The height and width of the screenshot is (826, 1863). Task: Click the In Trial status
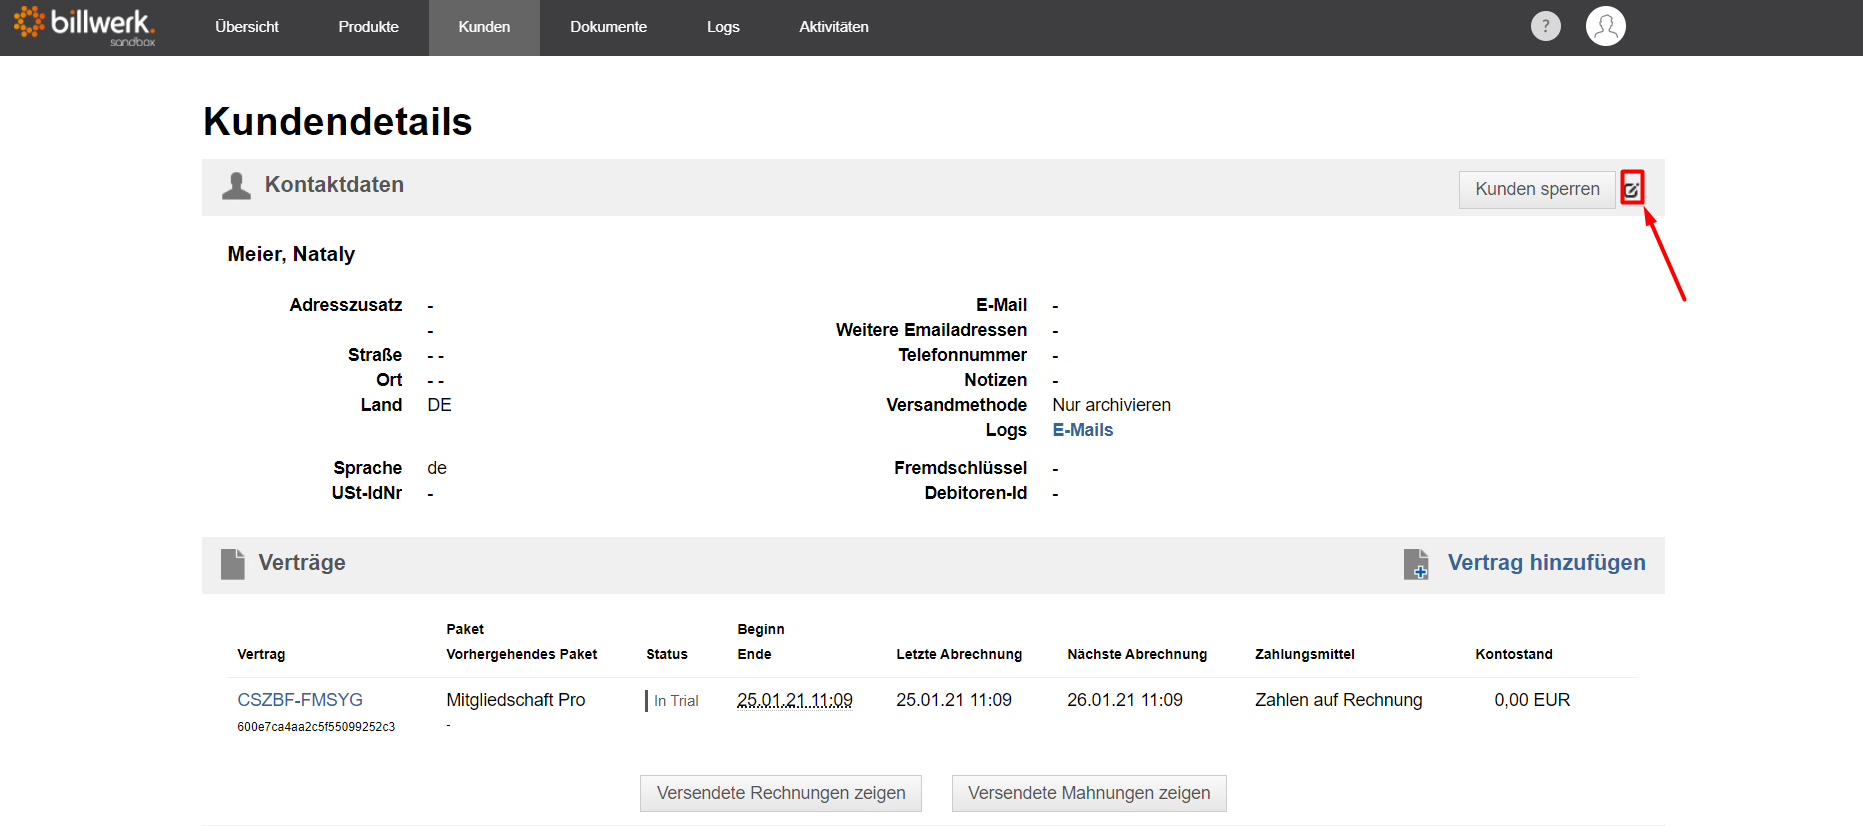tap(676, 701)
